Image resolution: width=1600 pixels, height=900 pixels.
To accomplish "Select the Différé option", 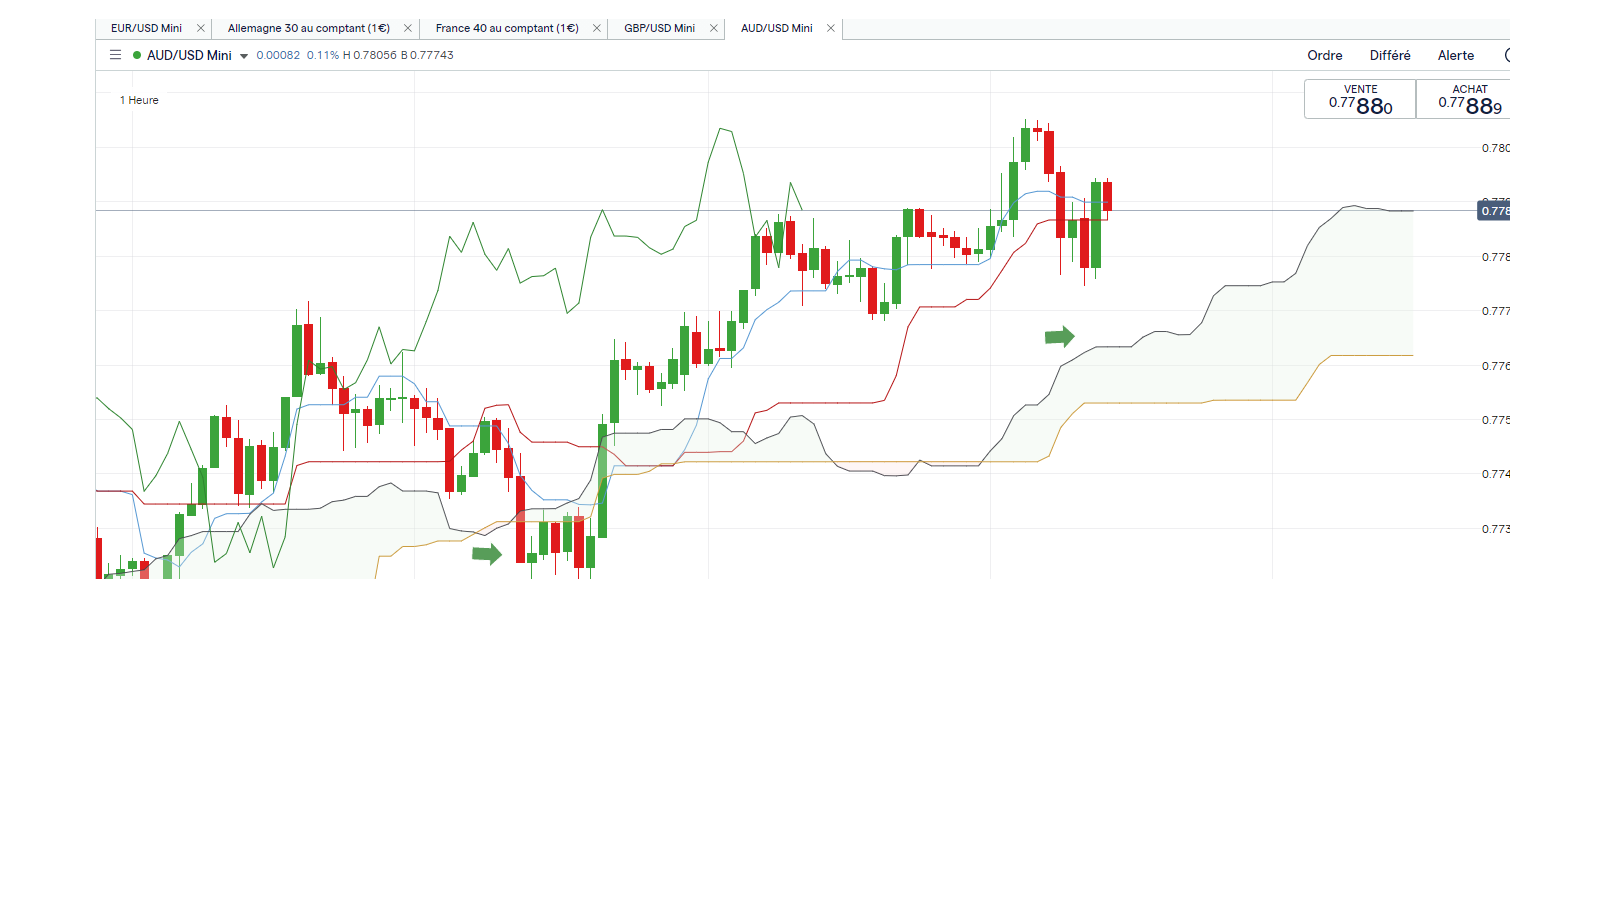I will [1390, 55].
